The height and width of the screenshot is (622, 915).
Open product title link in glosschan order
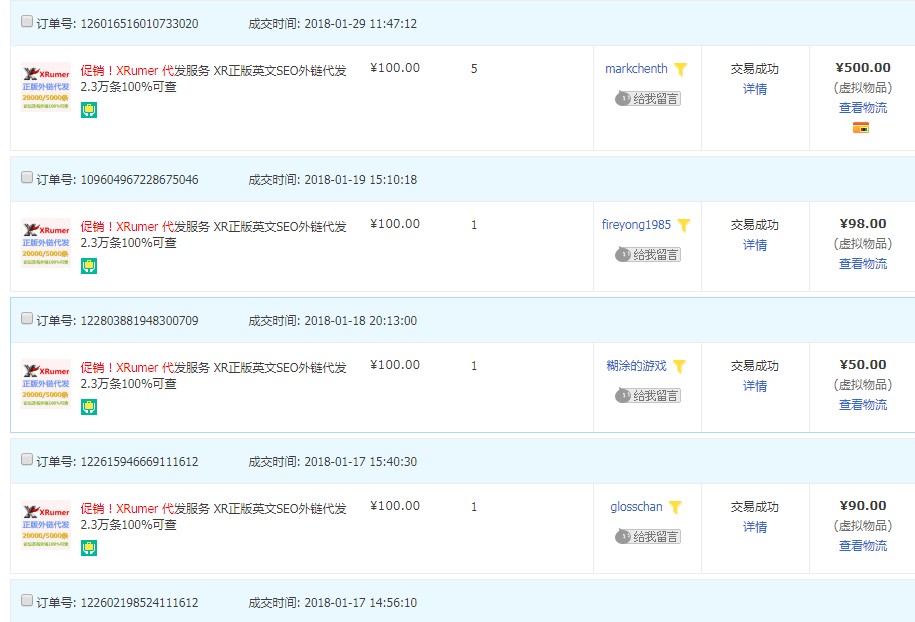pyautogui.click(x=214, y=517)
